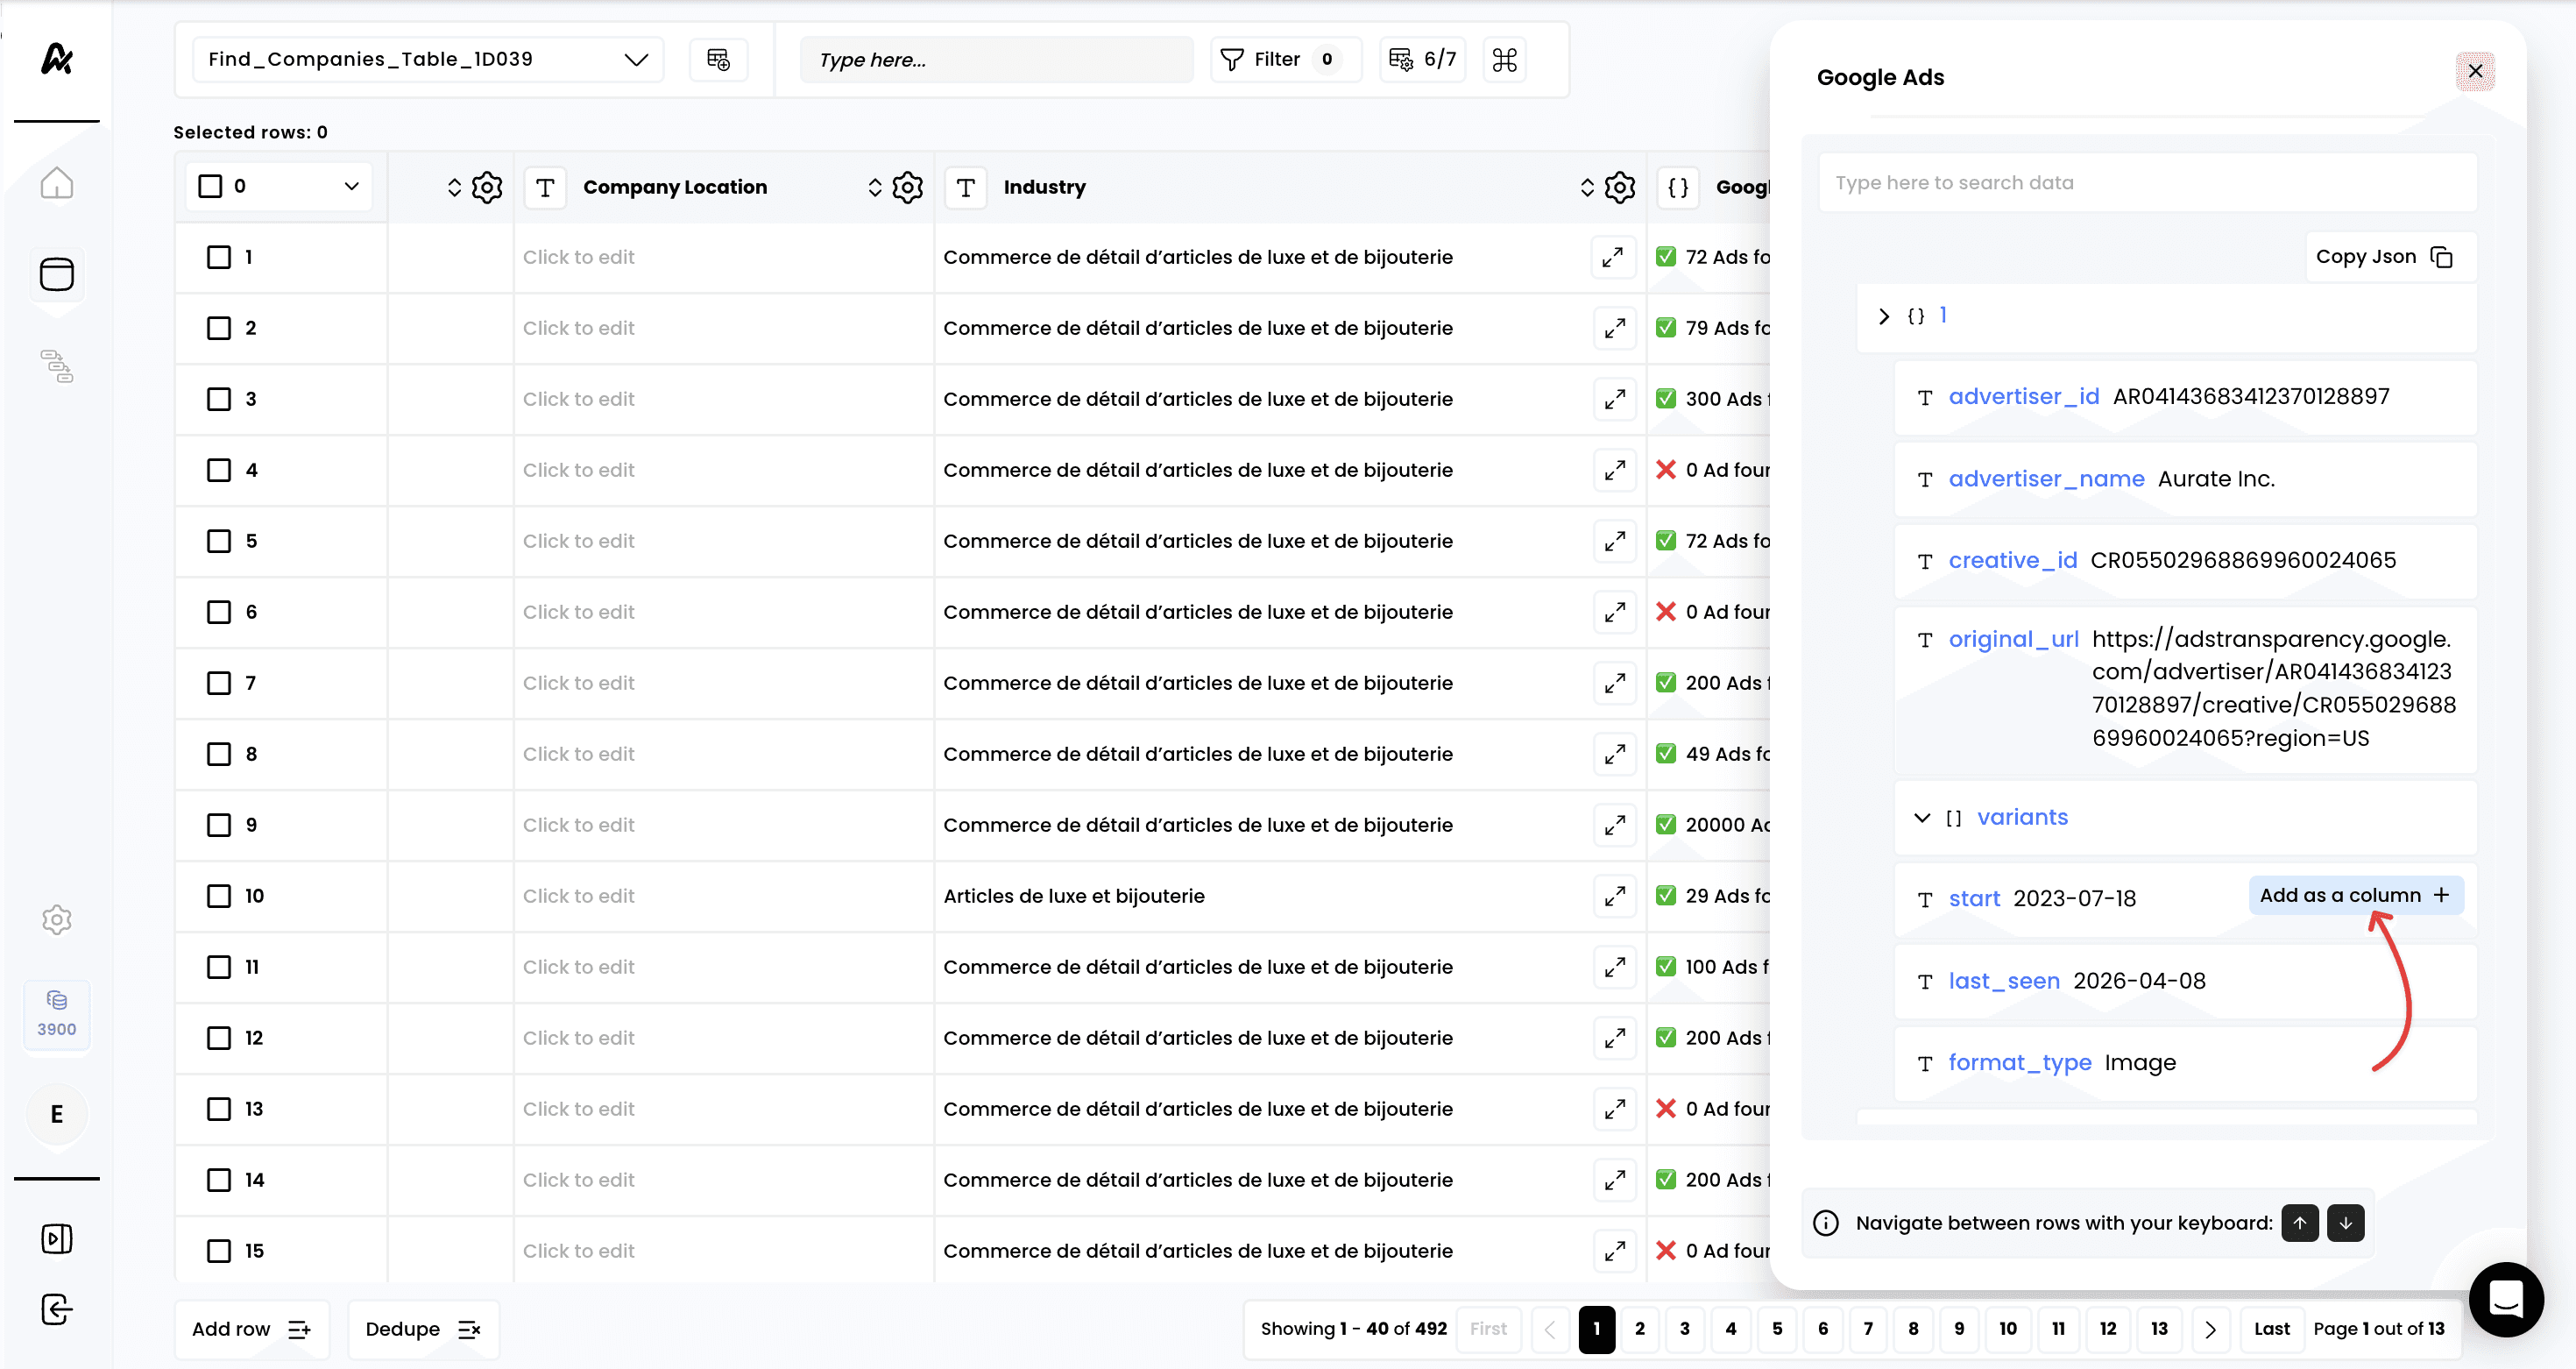Viewport: 2576px width, 1369px height.
Task: Check the row 5 checkbox
Action: tap(218, 541)
